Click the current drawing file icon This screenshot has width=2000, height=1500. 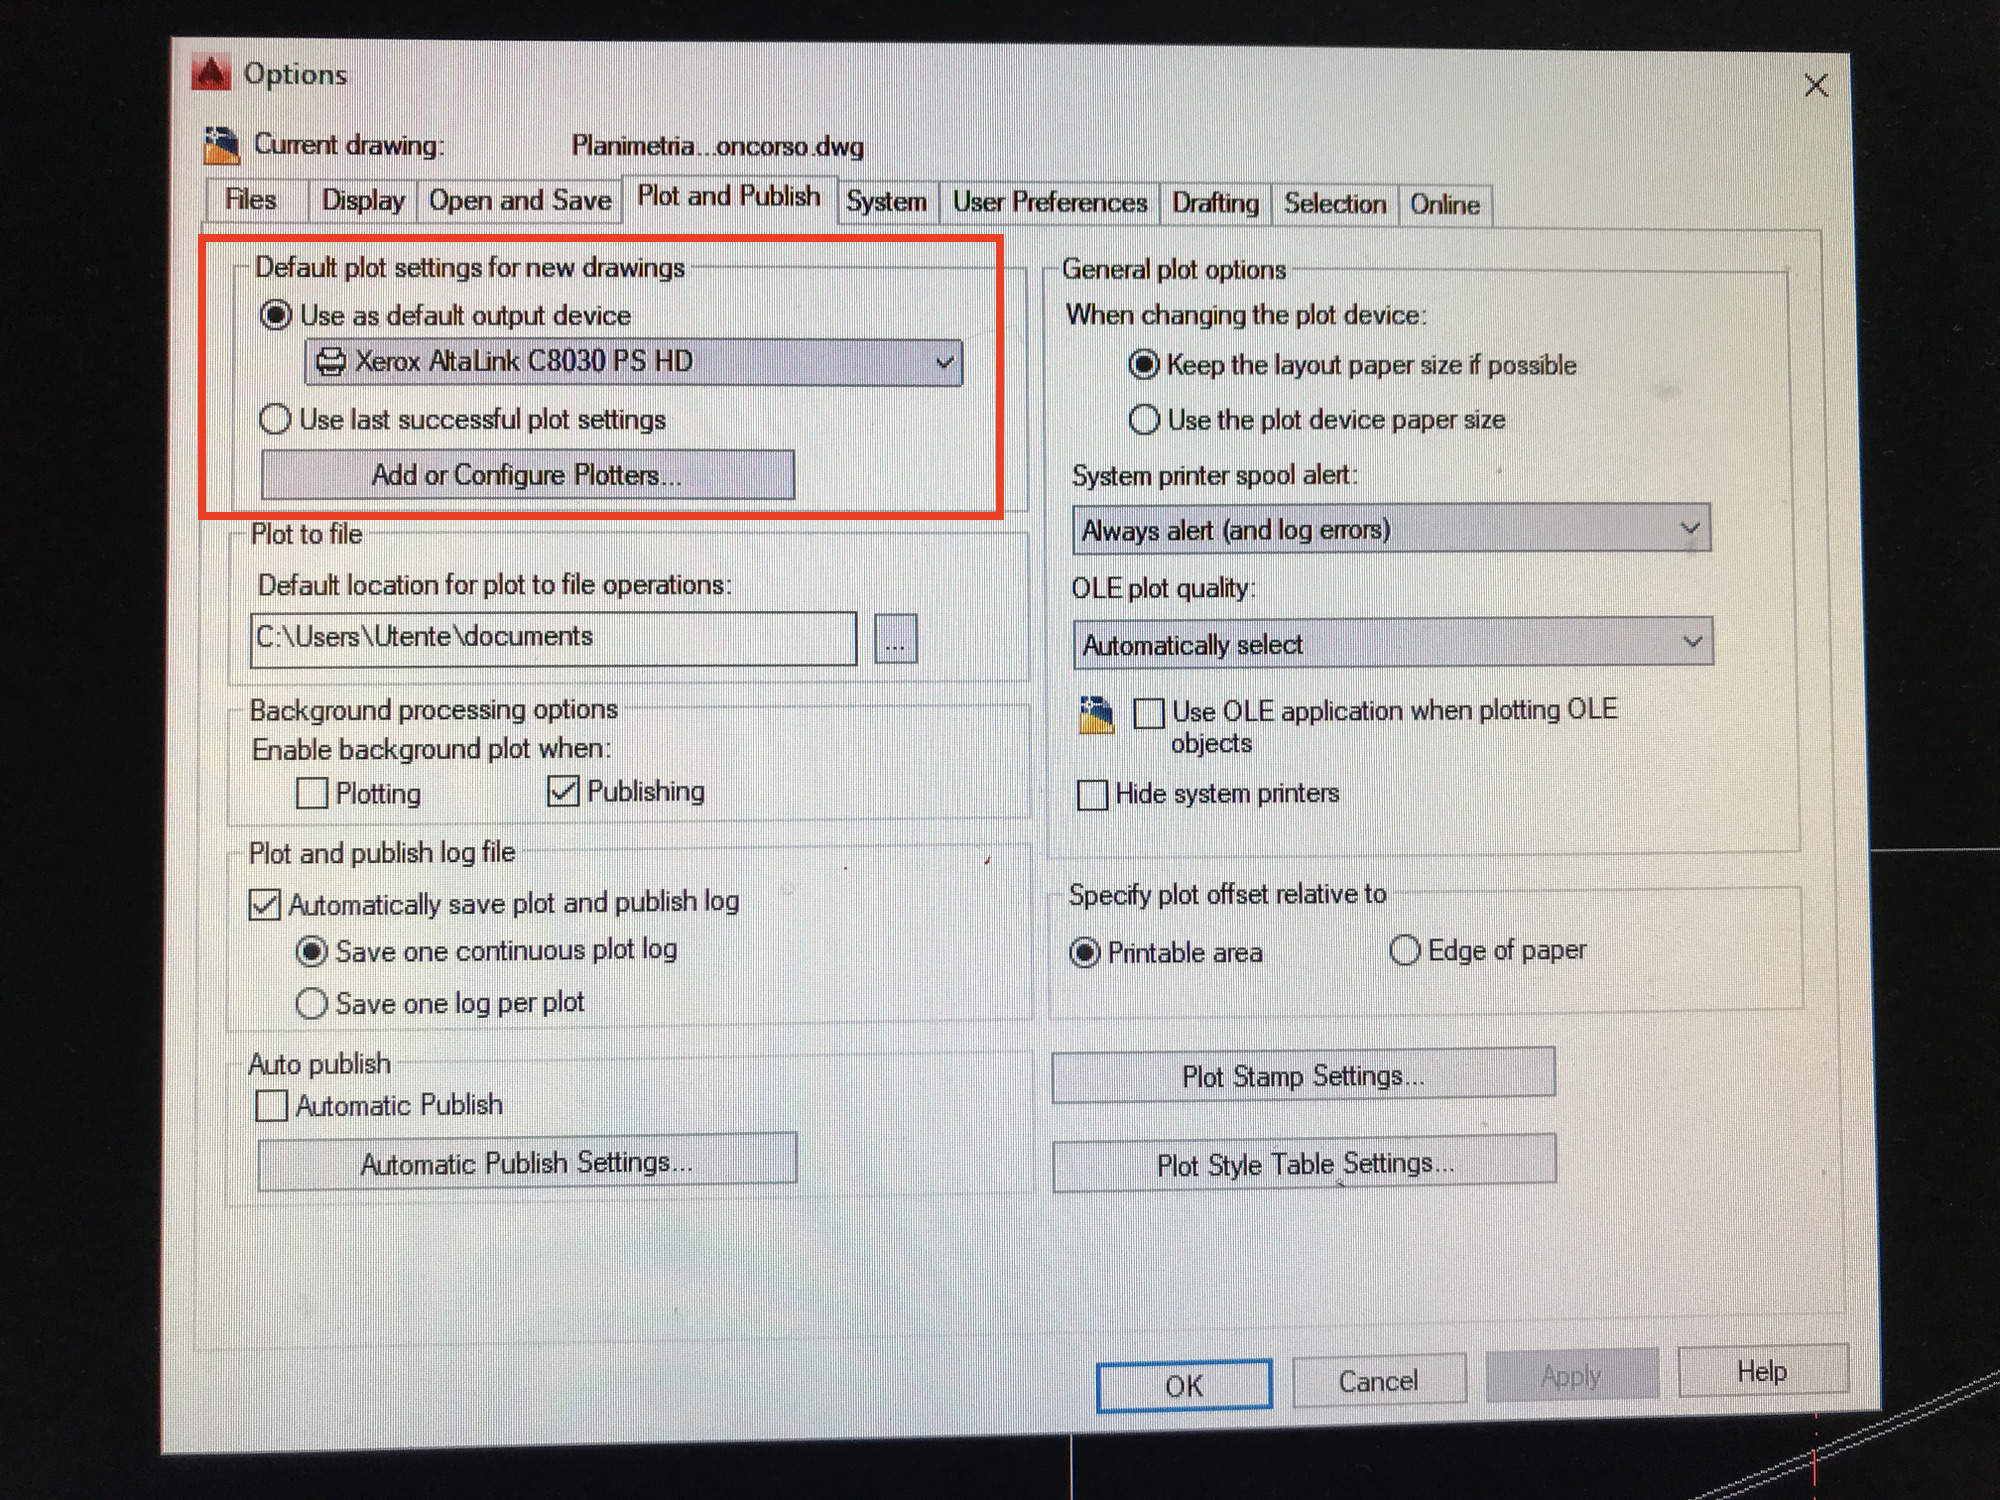(222, 145)
